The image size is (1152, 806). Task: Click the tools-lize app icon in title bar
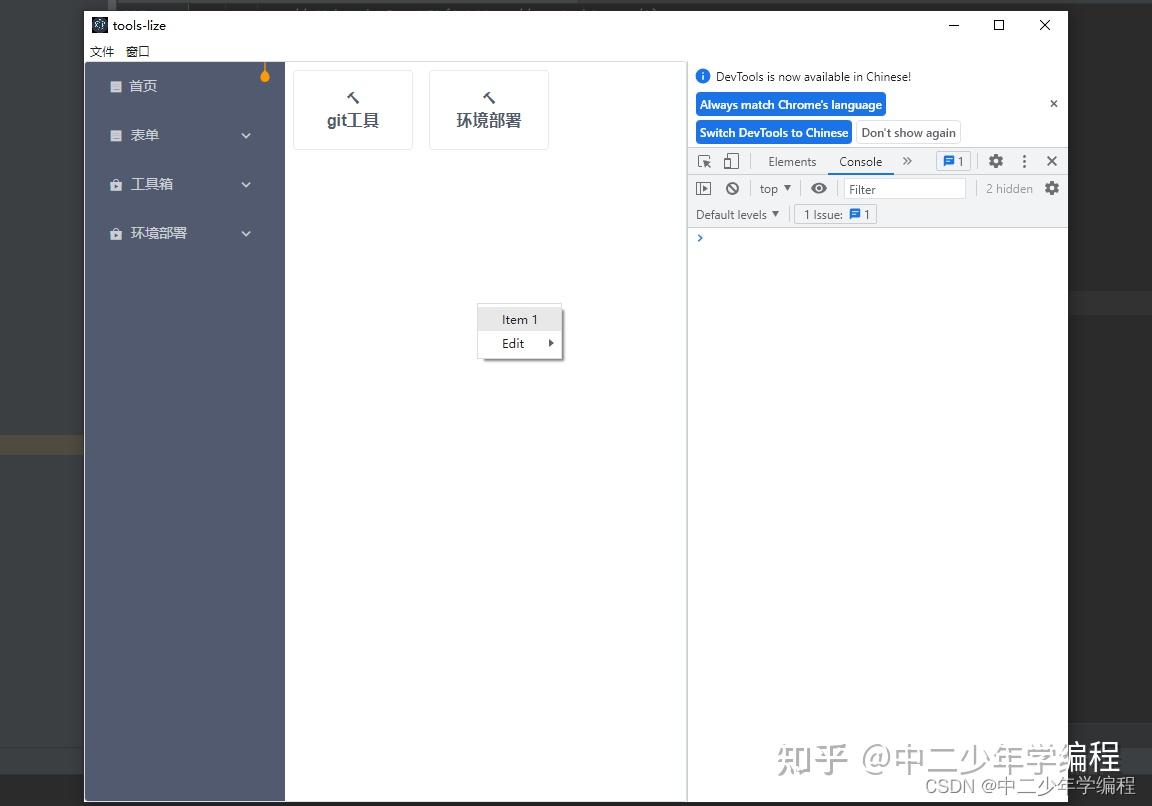point(100,25)
